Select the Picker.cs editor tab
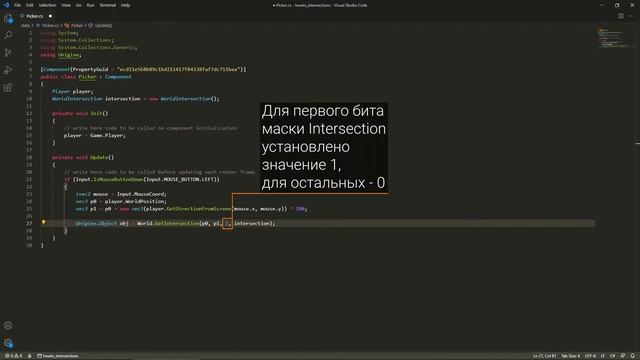Viewport: 640px width, 360px height. point(35,16)
